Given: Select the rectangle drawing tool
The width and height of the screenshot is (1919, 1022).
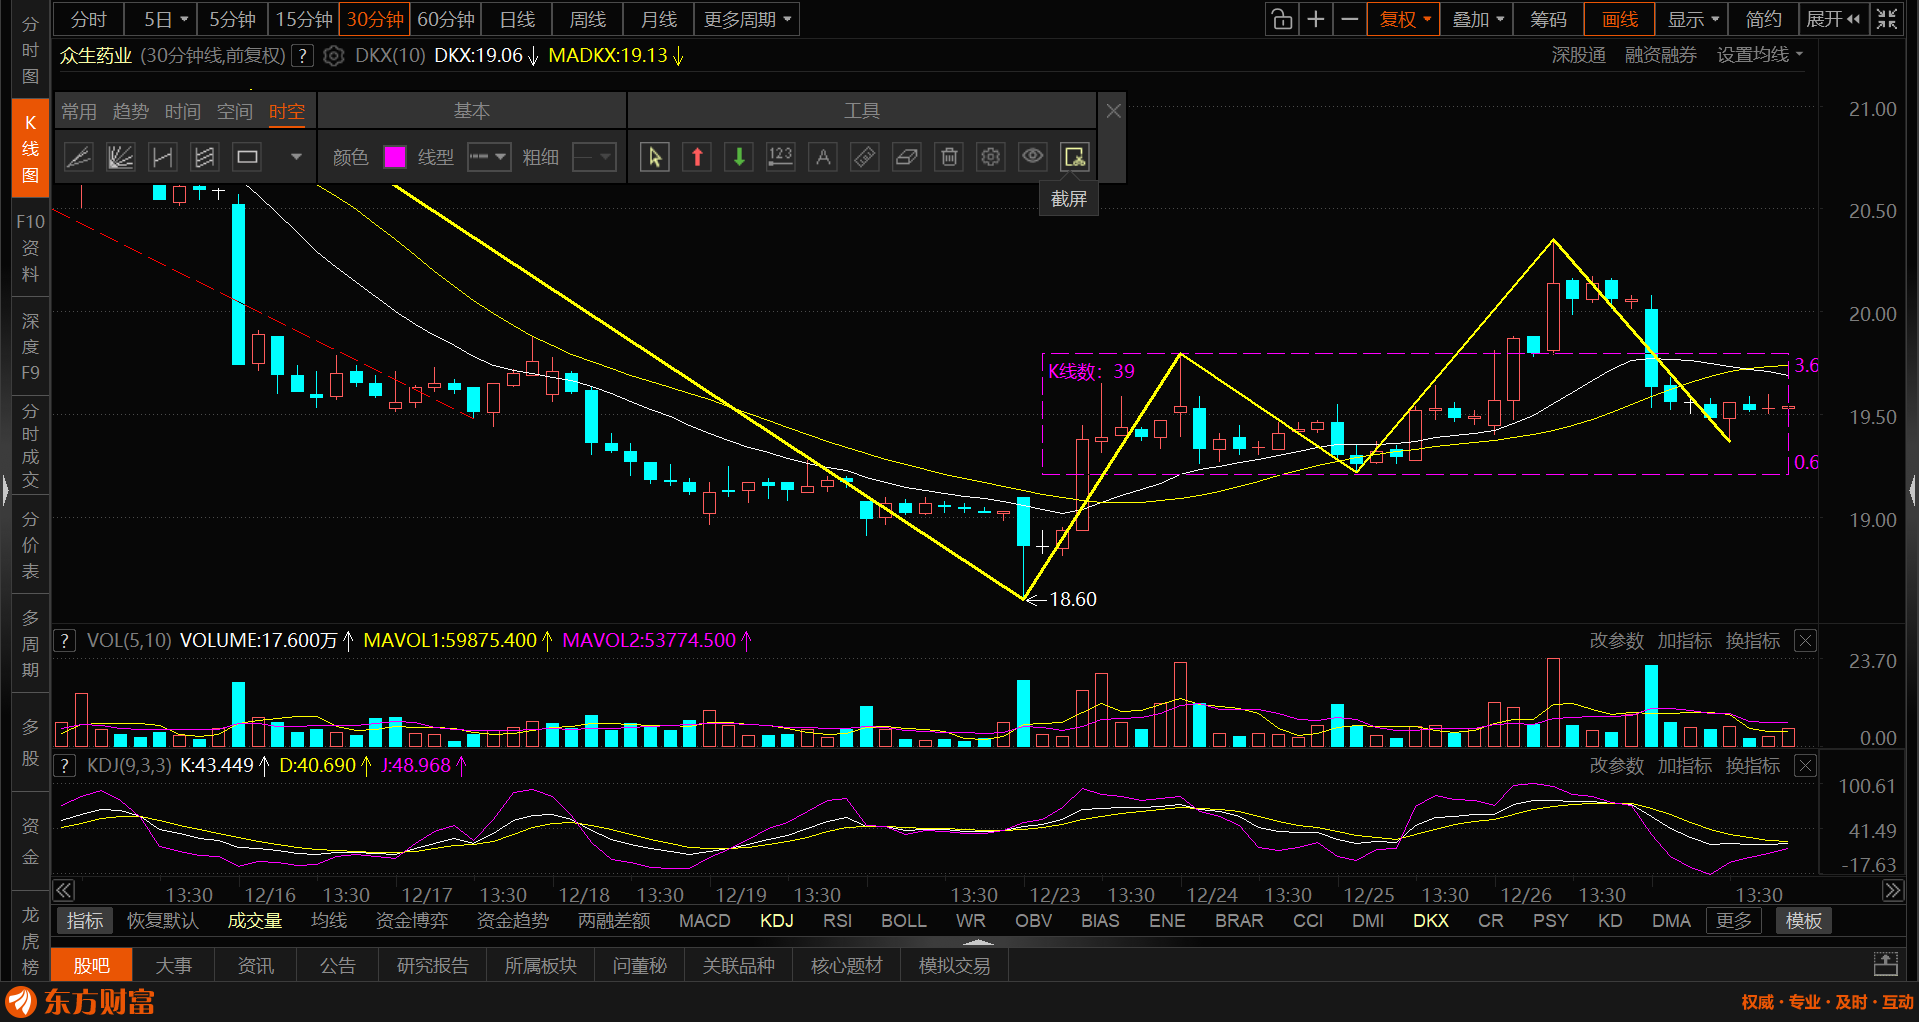Looking at the screenshot, I should (247, 157).
